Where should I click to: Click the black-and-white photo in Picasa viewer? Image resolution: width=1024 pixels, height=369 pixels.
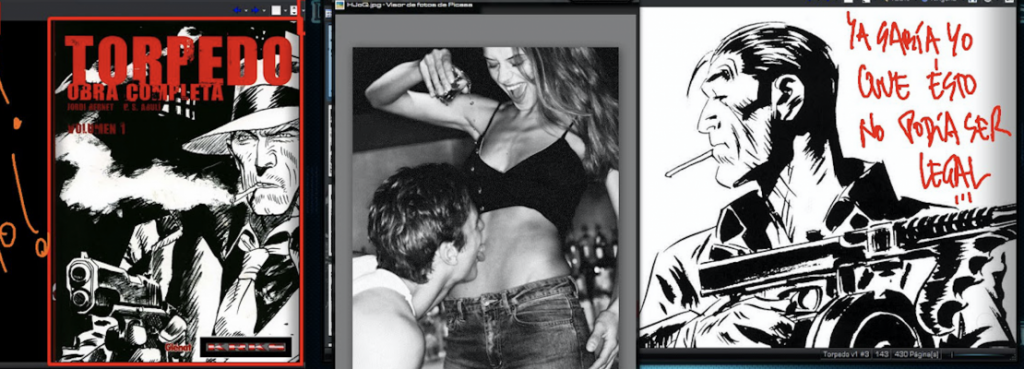coord(485,208)
